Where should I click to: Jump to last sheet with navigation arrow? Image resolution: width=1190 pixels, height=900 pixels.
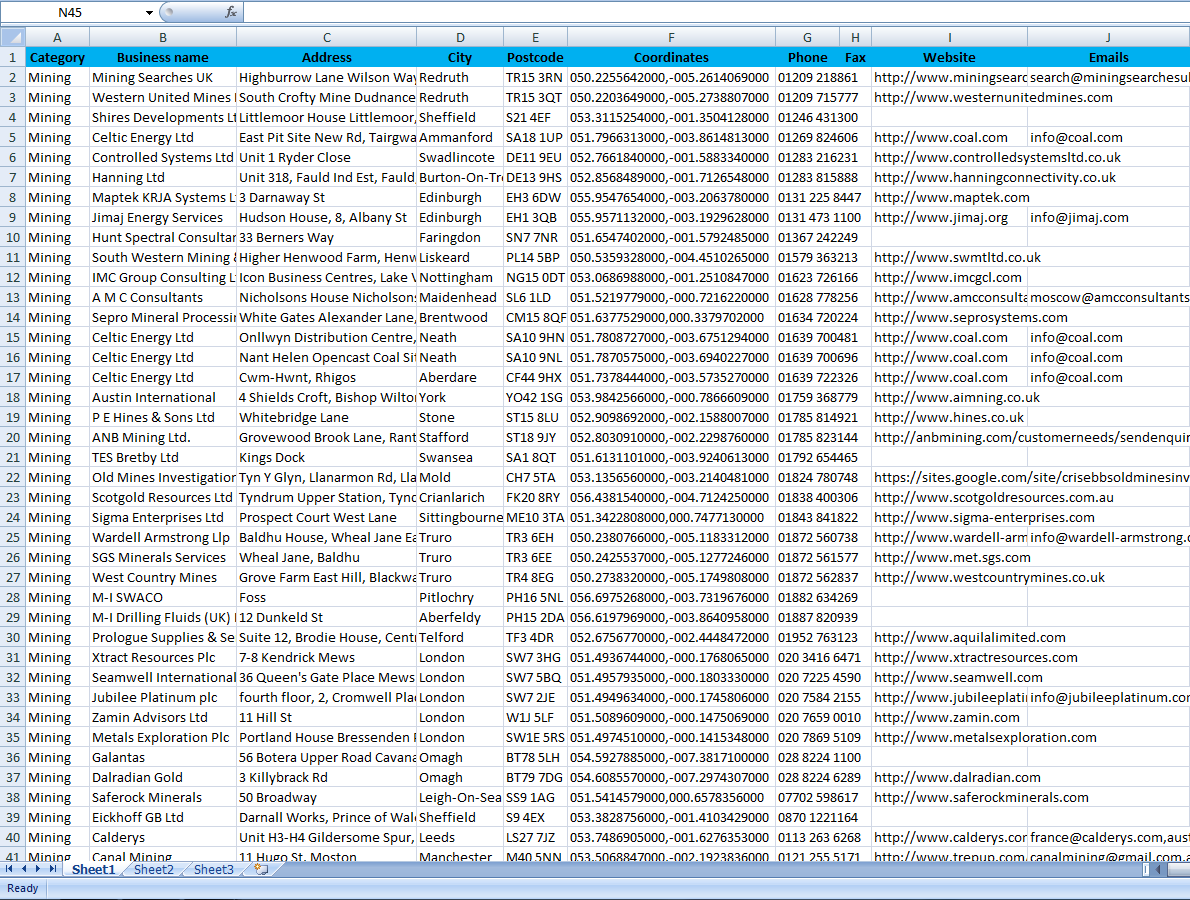(52, 870)
